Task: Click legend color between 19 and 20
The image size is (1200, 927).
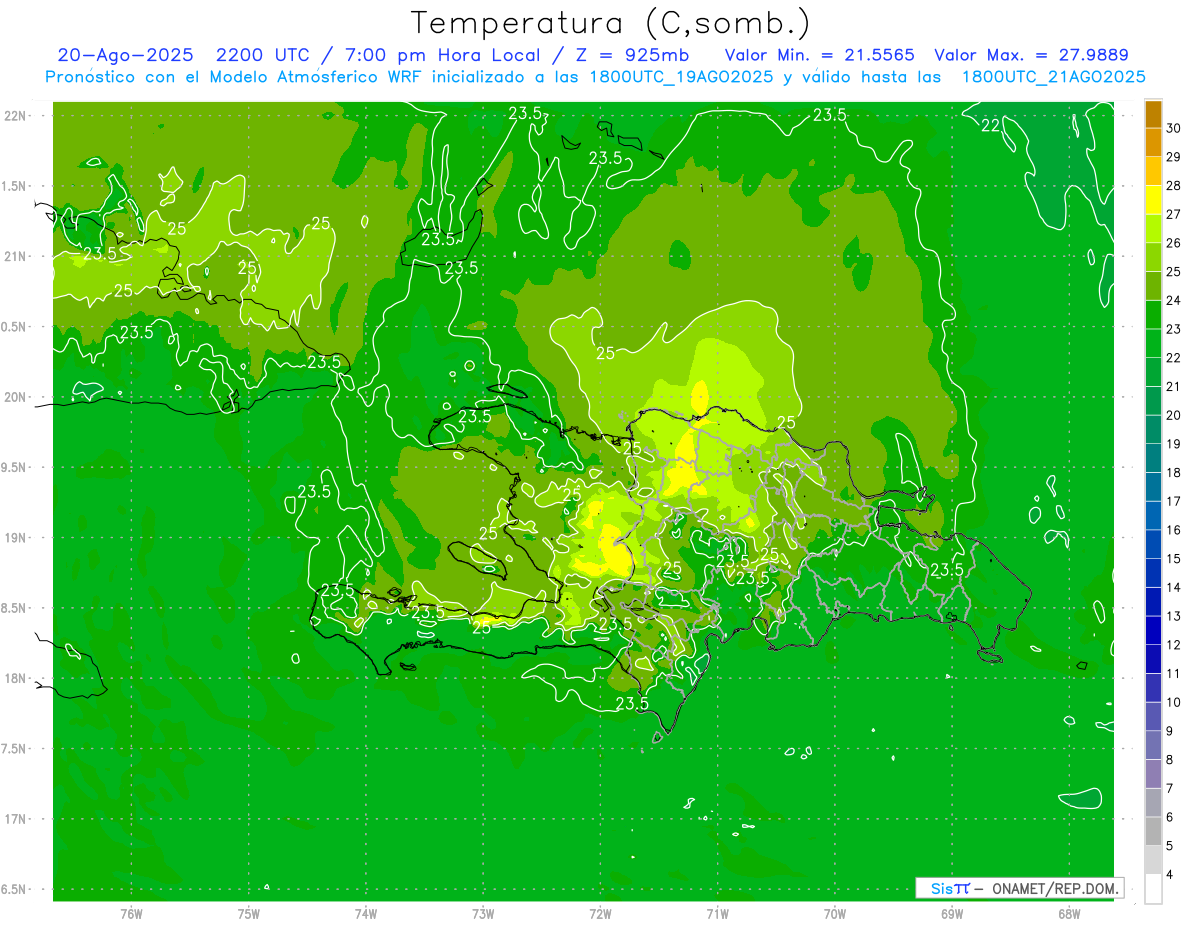Action: (1153, 429)
